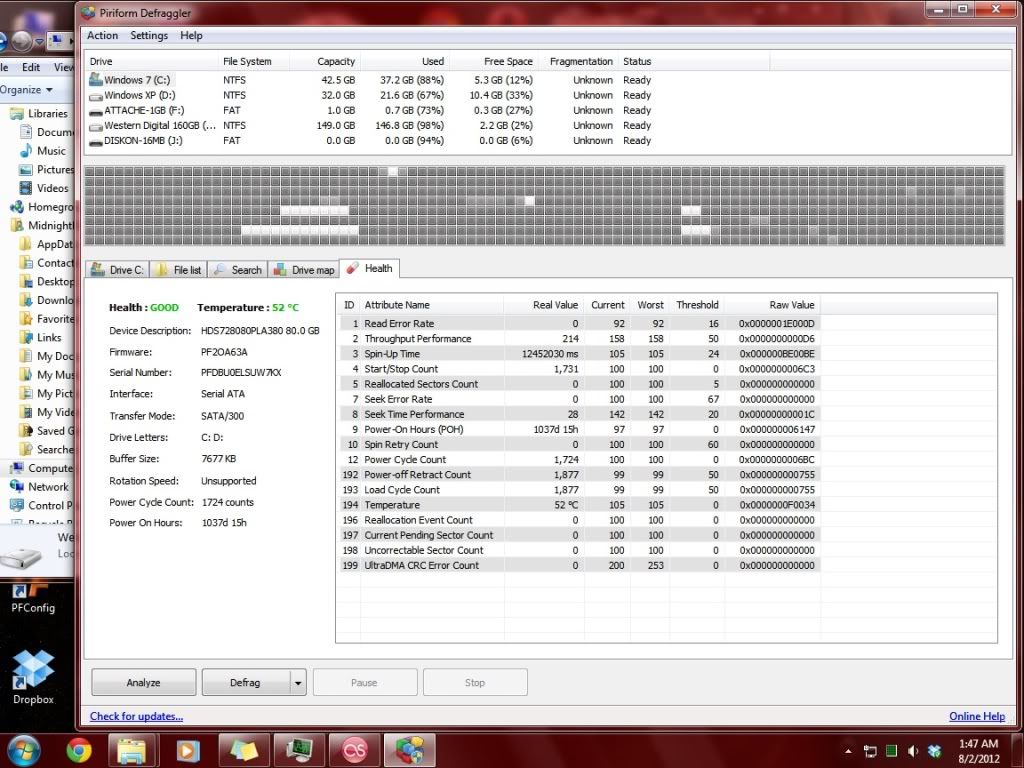This screenshot has width=1024, height=768.
Task: Click the red CS taskbar icon
Action: coord(355,750)
